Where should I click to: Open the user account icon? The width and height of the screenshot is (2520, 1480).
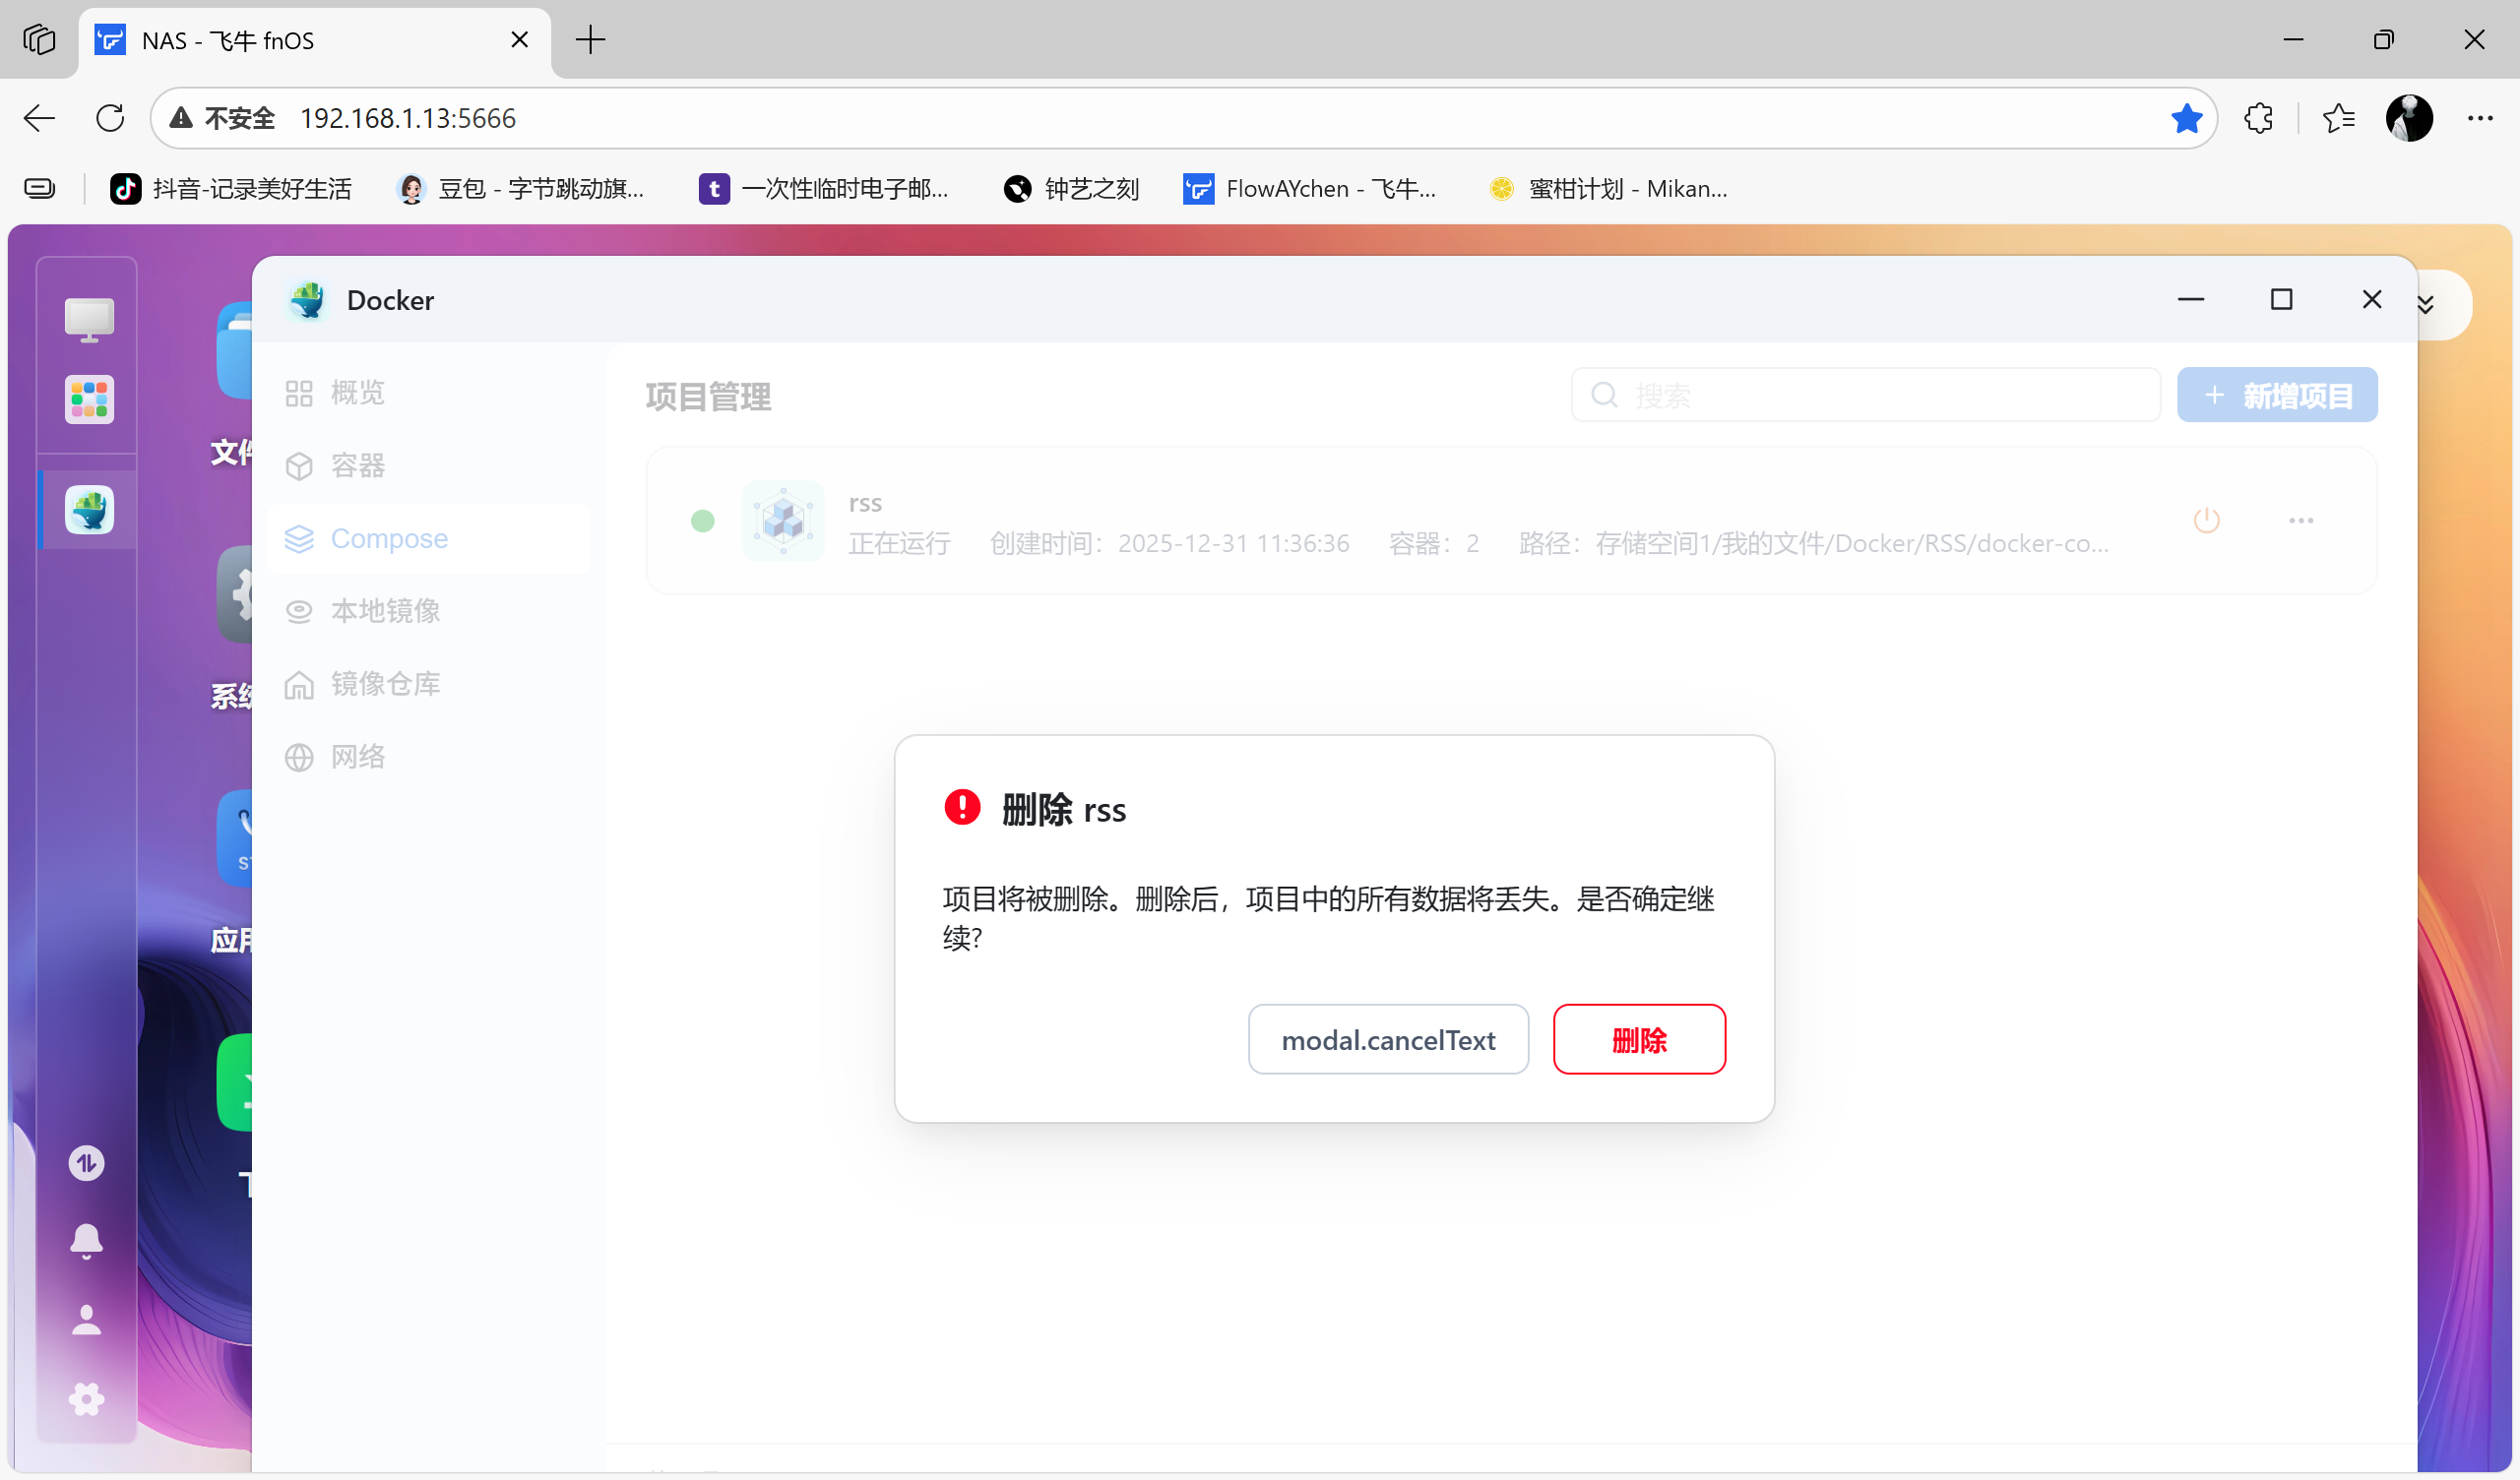tap(86, 1320)
